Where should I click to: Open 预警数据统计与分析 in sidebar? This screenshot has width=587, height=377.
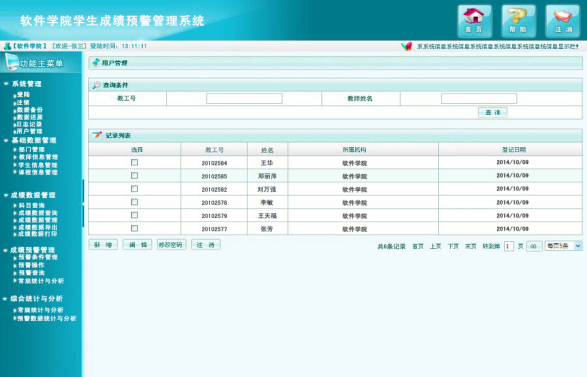pos(47,318)
